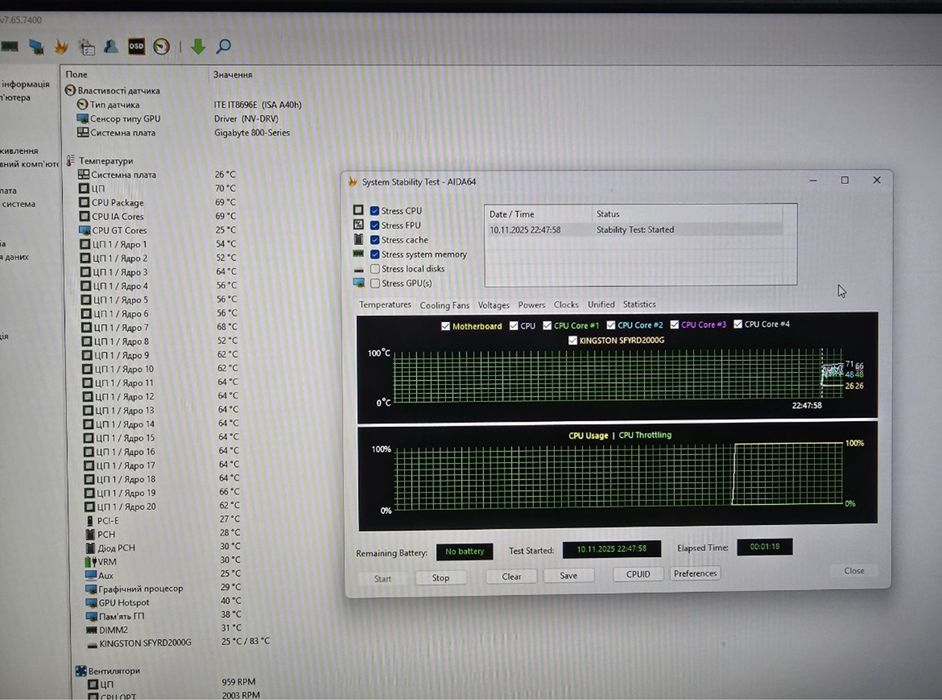Click the Close button in dialog
This screenshot has height=700, width=942.
[x=854, y=570]
